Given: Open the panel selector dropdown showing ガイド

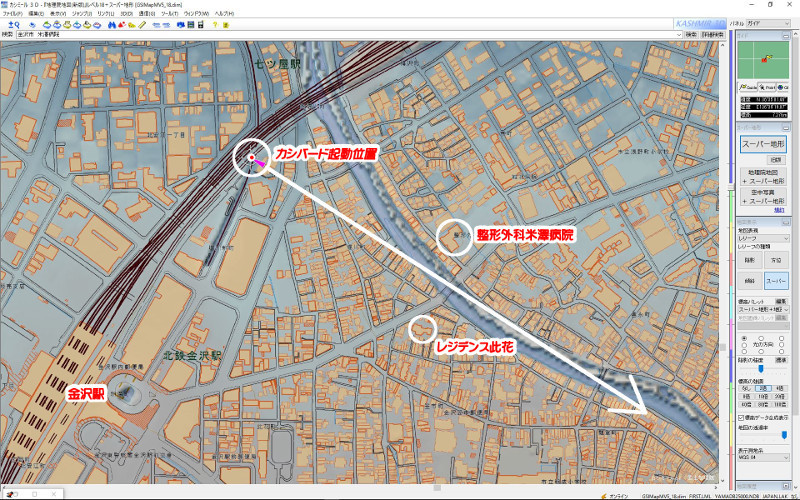Looking at the screenshot, I should (768, 23).
